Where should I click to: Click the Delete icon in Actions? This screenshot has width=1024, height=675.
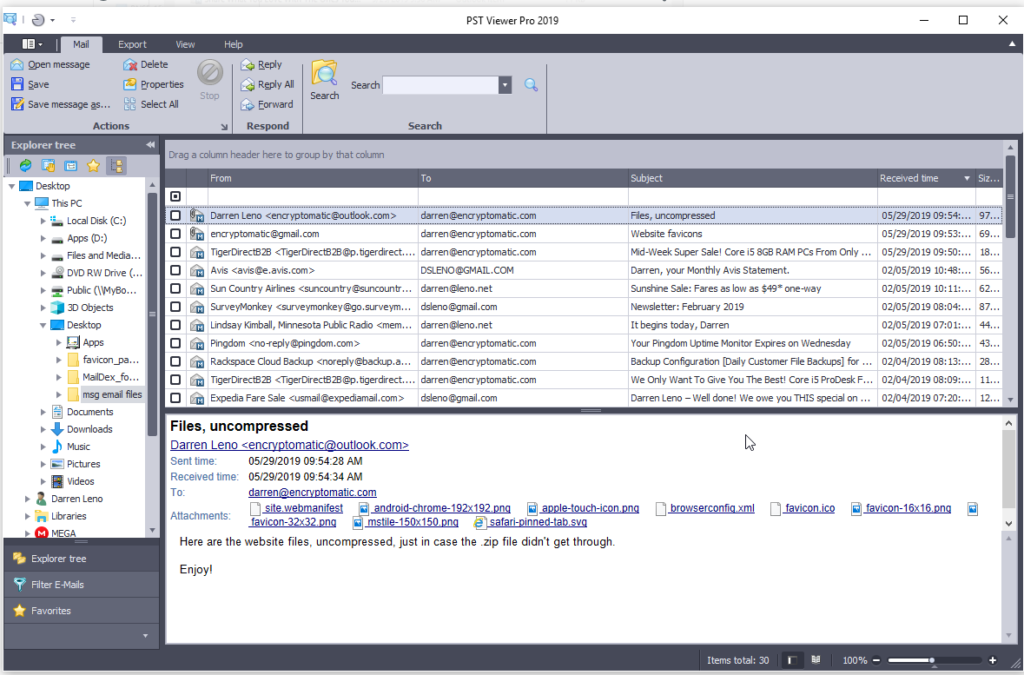(130, 65)
